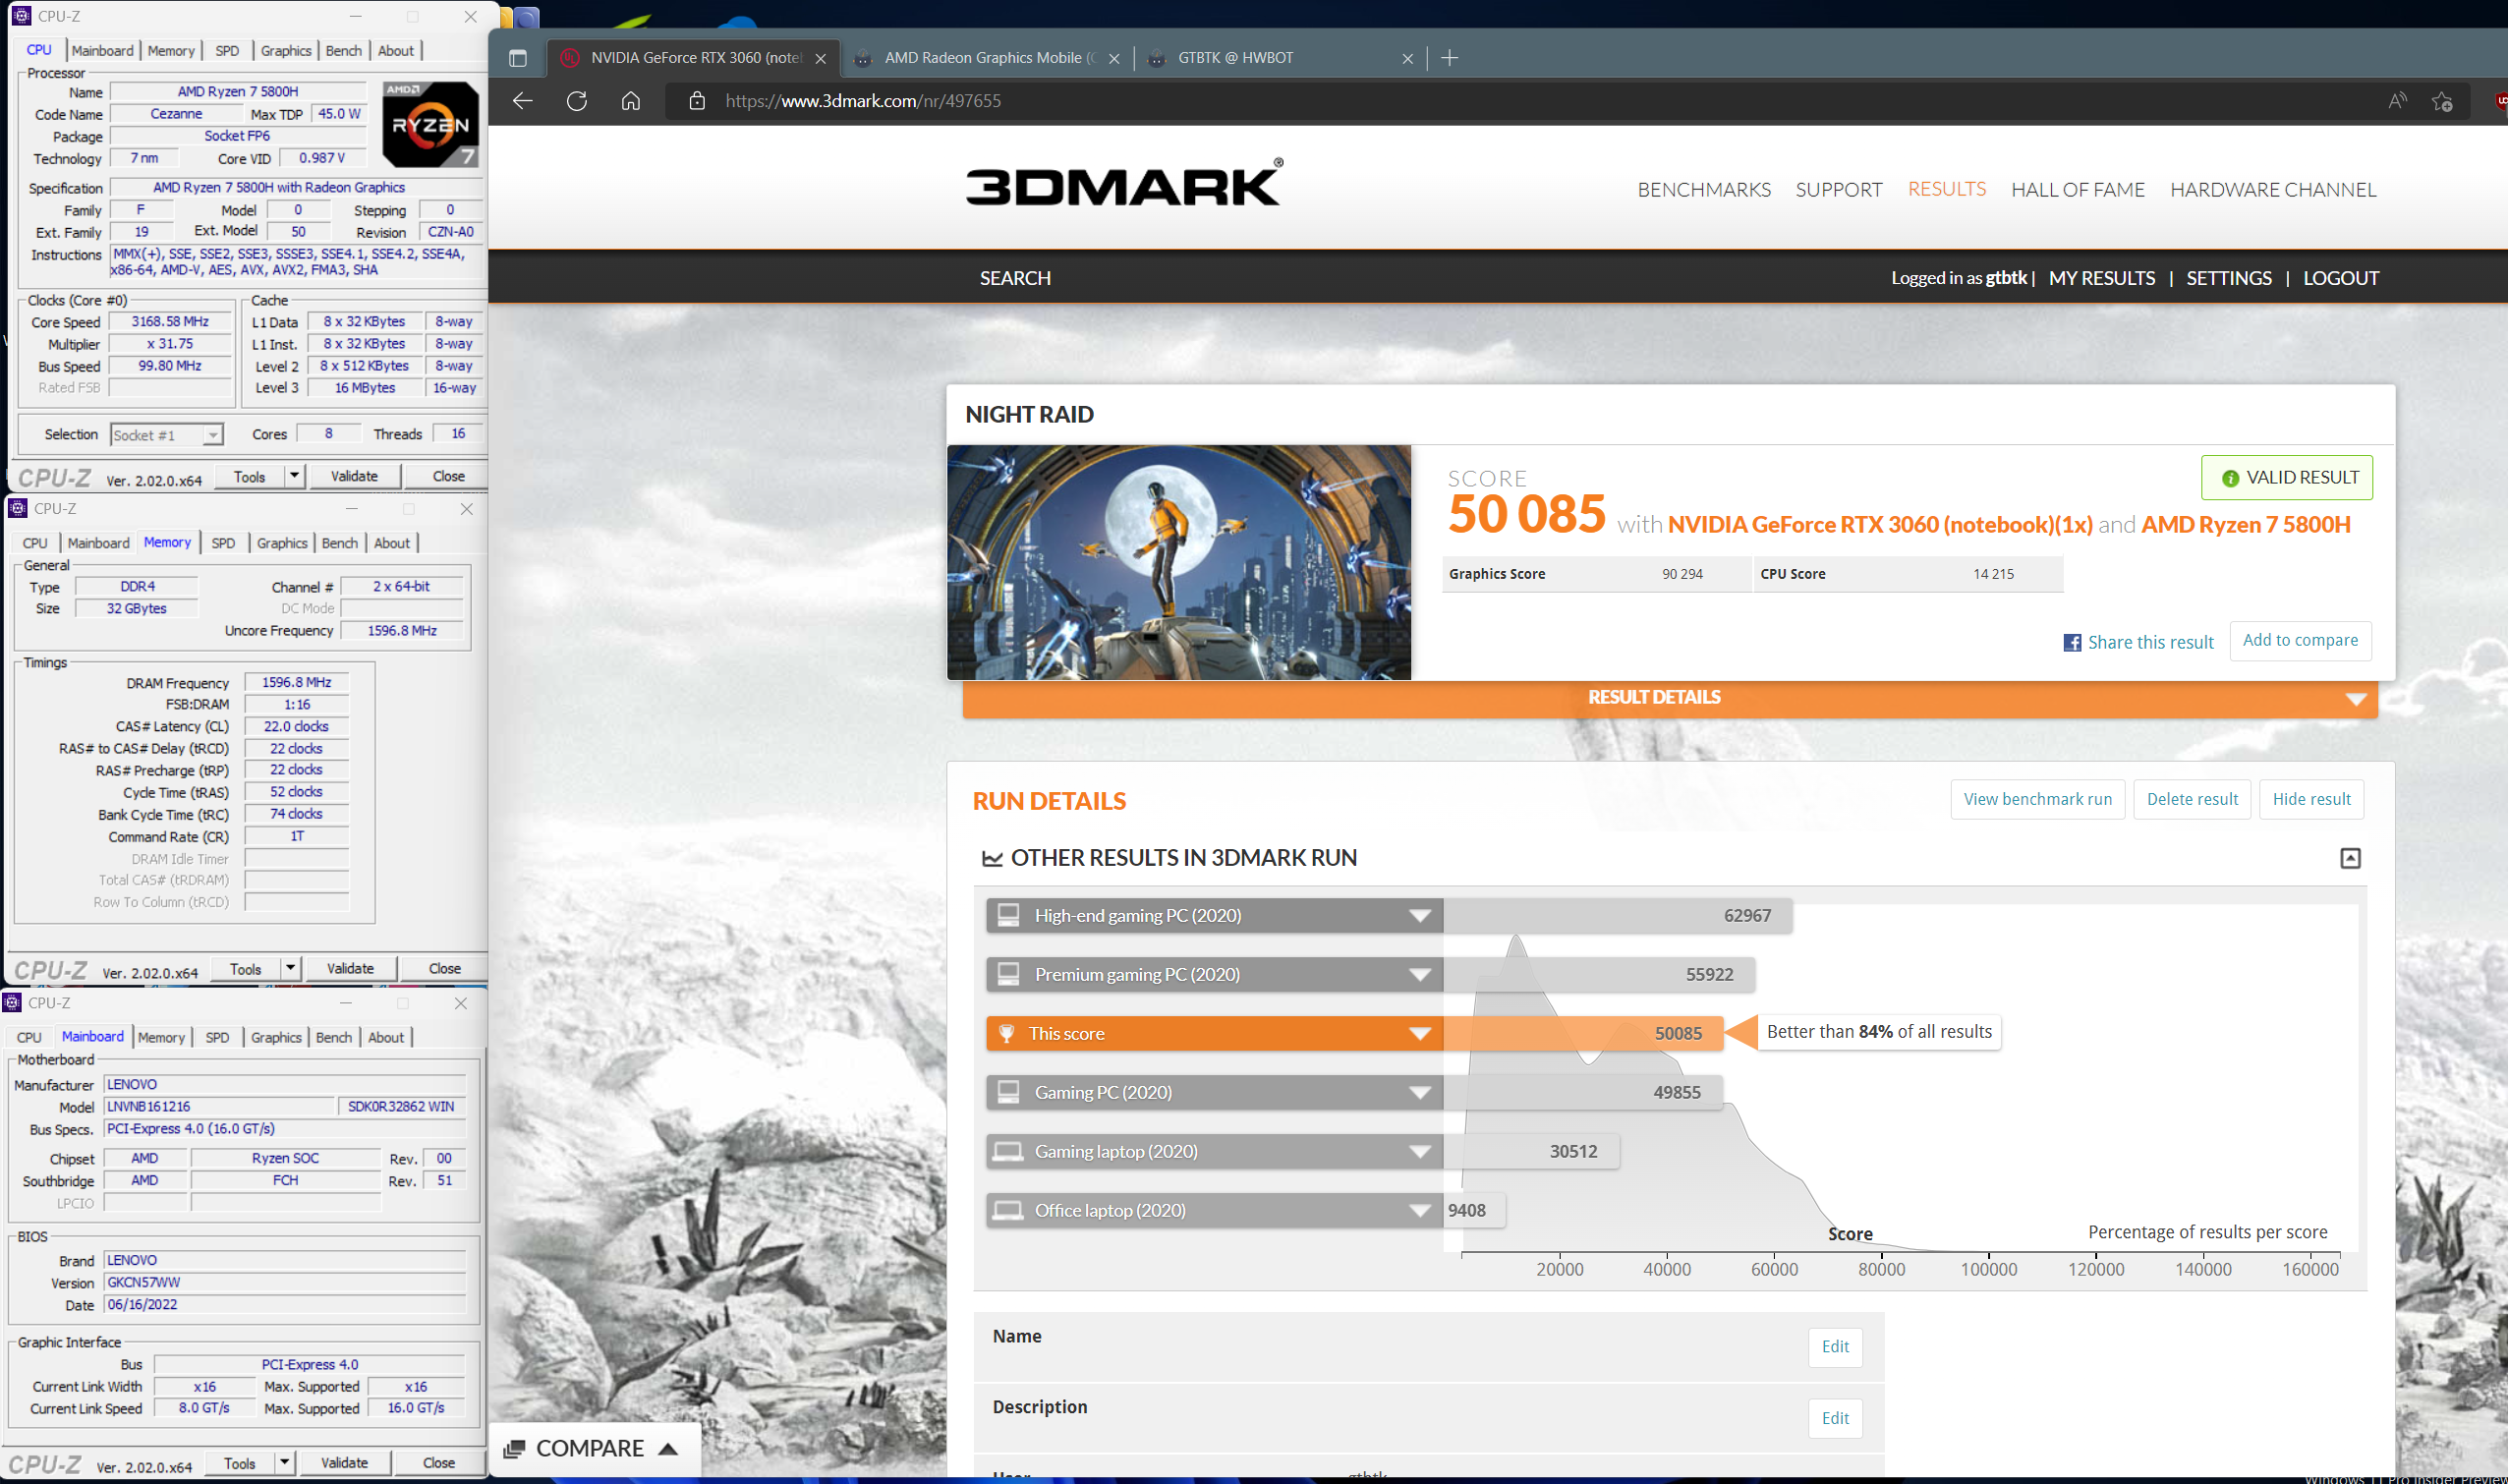Open a new browser tab

pos(1449,58)
